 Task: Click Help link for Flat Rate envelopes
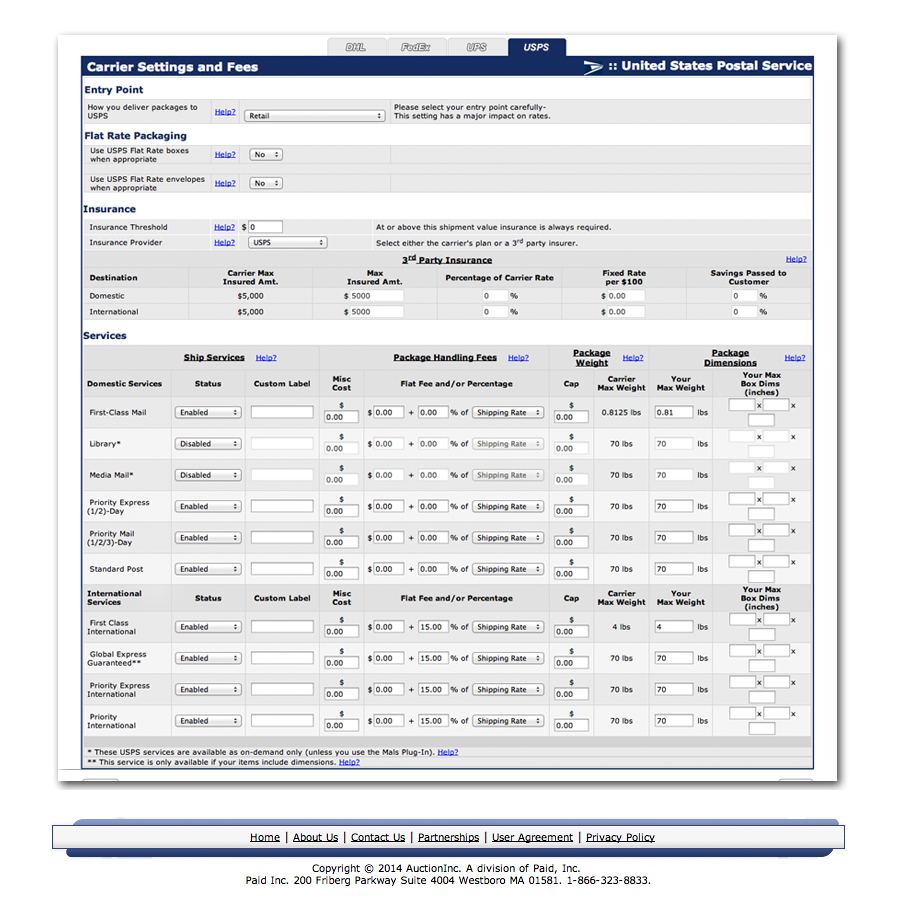click(225, 183)
